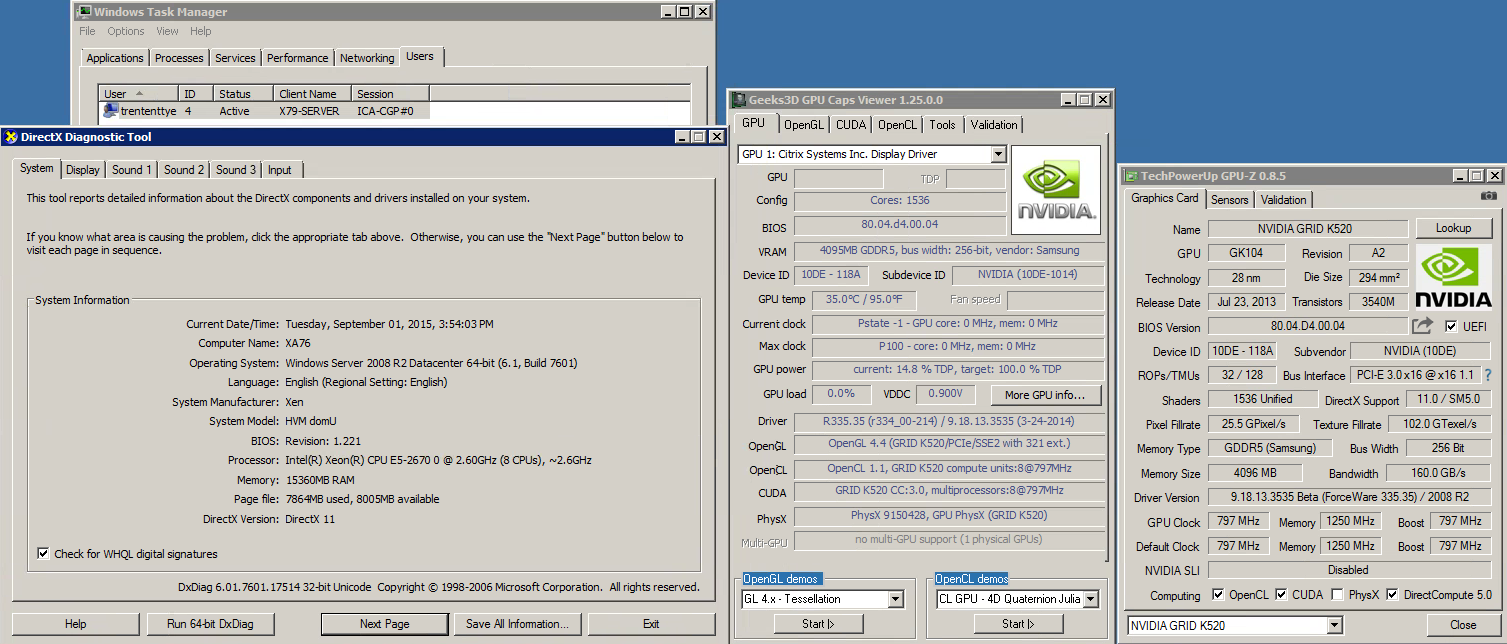Open Task Manager Help menu
The height and width of the screenshot is (644, 1507).
click(201, 32)
